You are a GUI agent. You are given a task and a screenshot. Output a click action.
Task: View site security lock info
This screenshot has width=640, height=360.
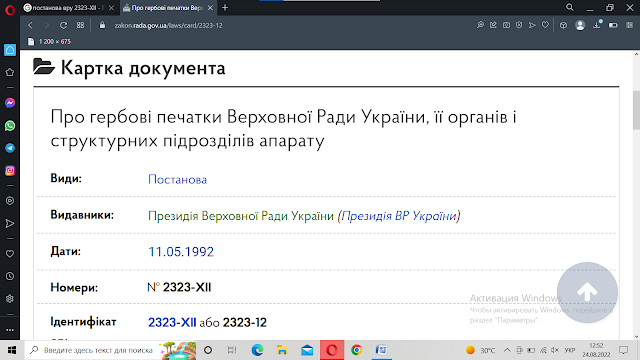pos(102,25)
